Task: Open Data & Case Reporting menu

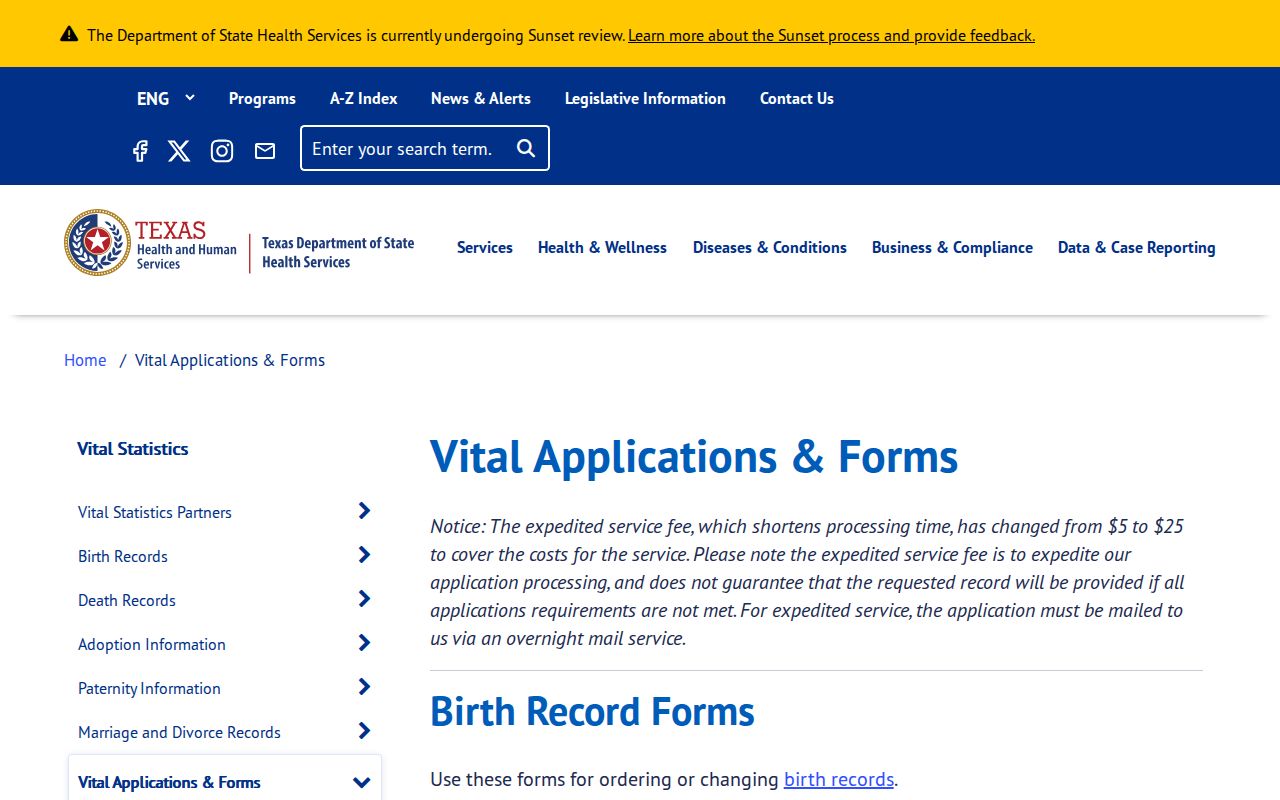Action: (x=1137, y=247)
